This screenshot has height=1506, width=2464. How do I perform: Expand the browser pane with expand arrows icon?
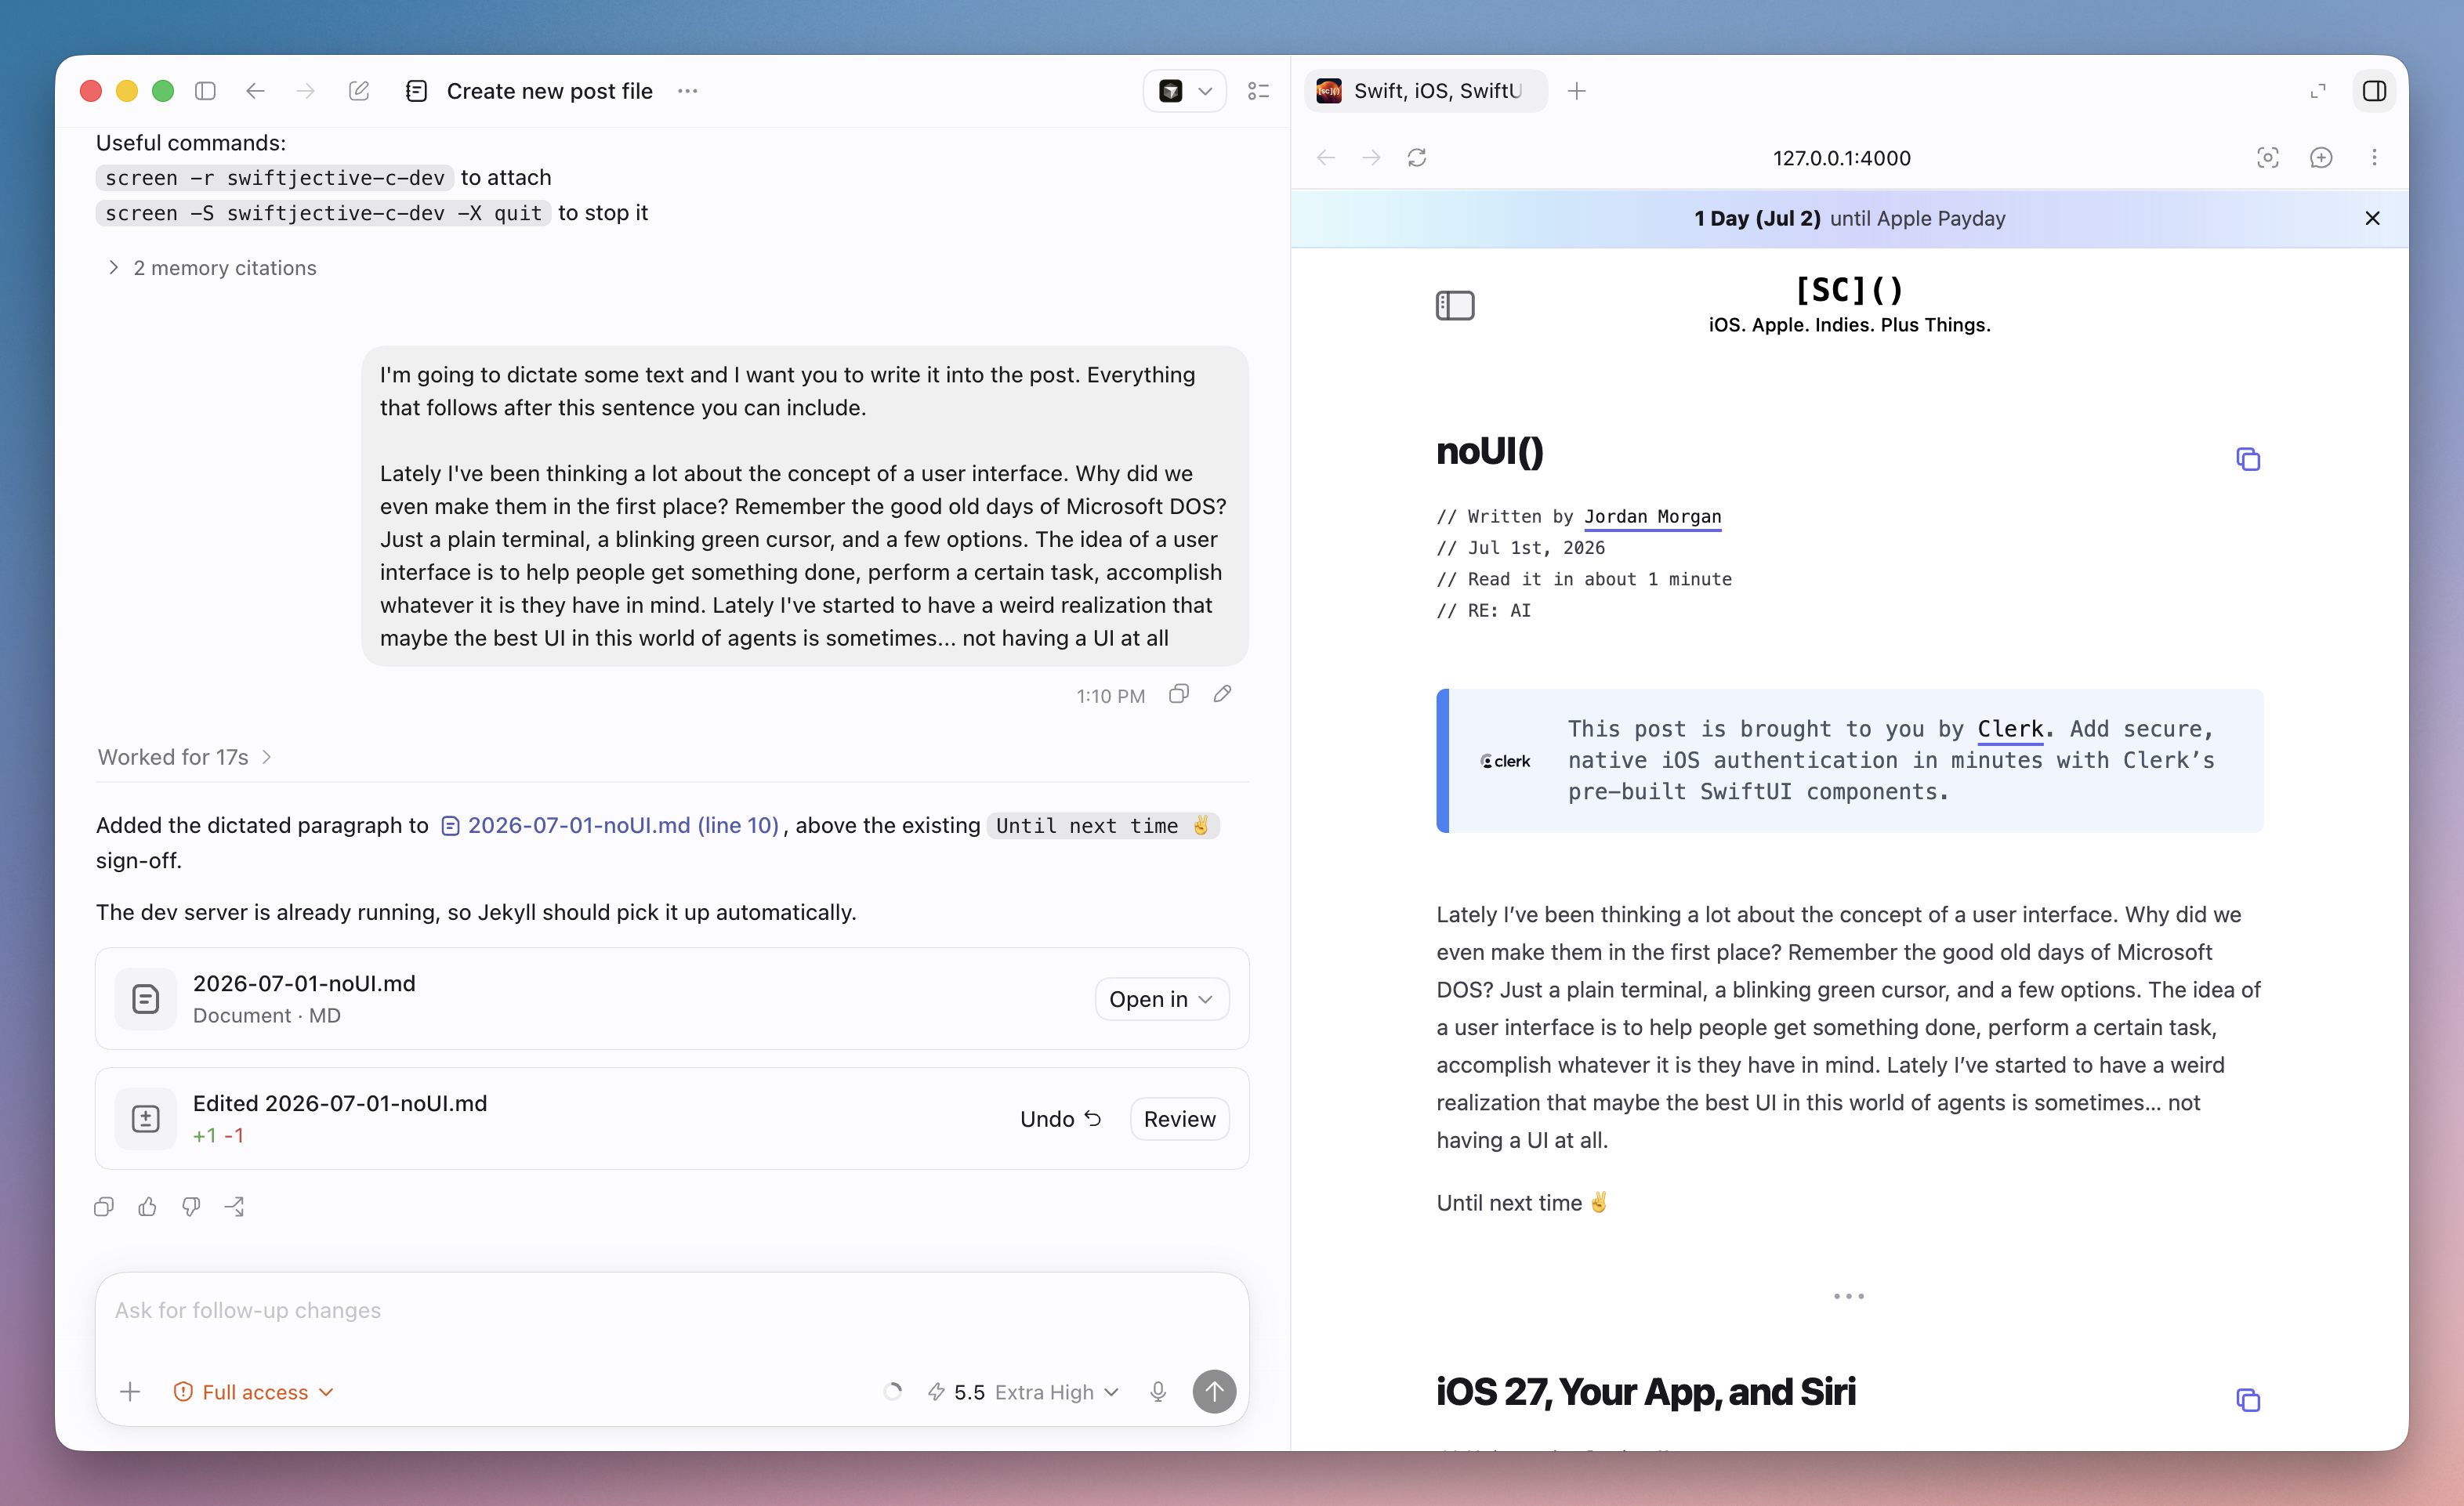[2318, 91]
